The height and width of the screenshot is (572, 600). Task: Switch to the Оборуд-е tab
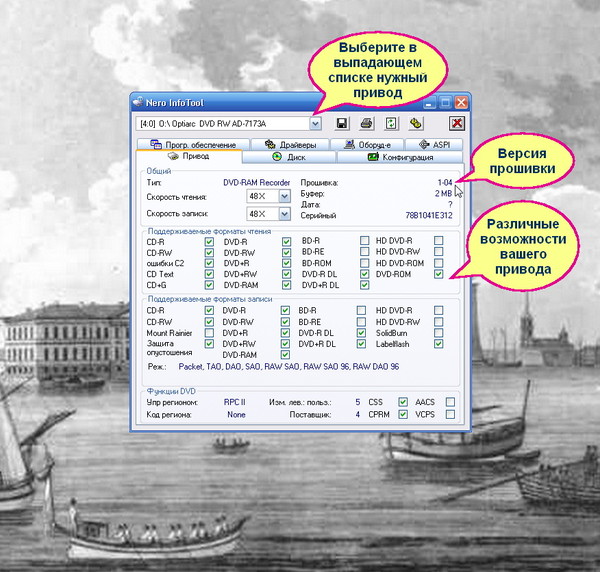(x=367, y=145)
